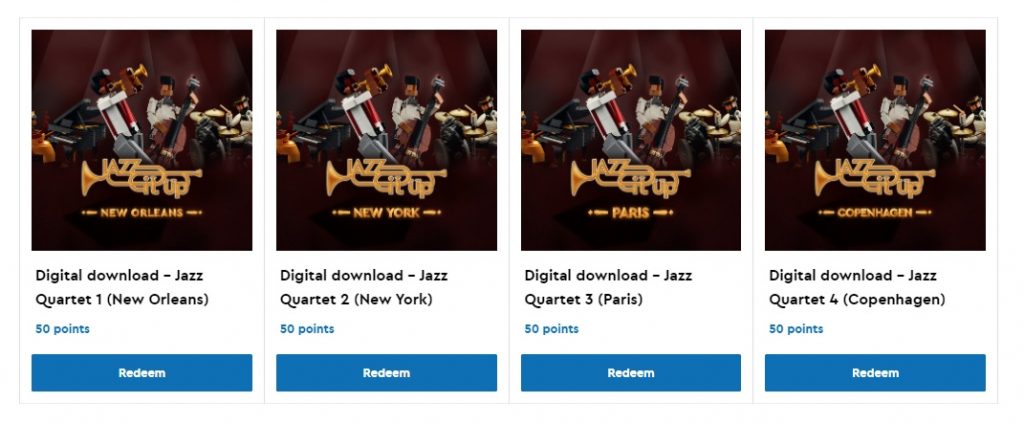Open the Copenhagen jazz cover image

875,140
